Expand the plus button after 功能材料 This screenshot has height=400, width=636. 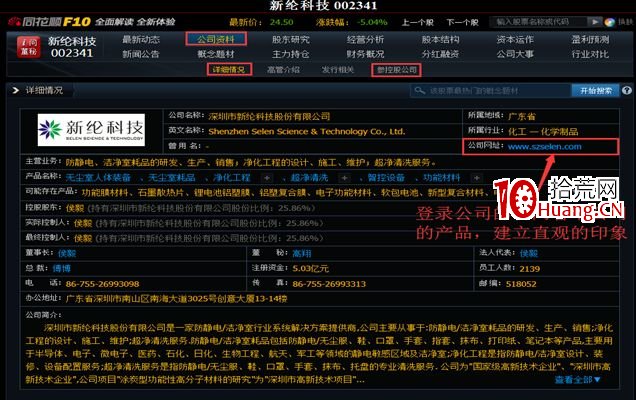pos(477,178)
